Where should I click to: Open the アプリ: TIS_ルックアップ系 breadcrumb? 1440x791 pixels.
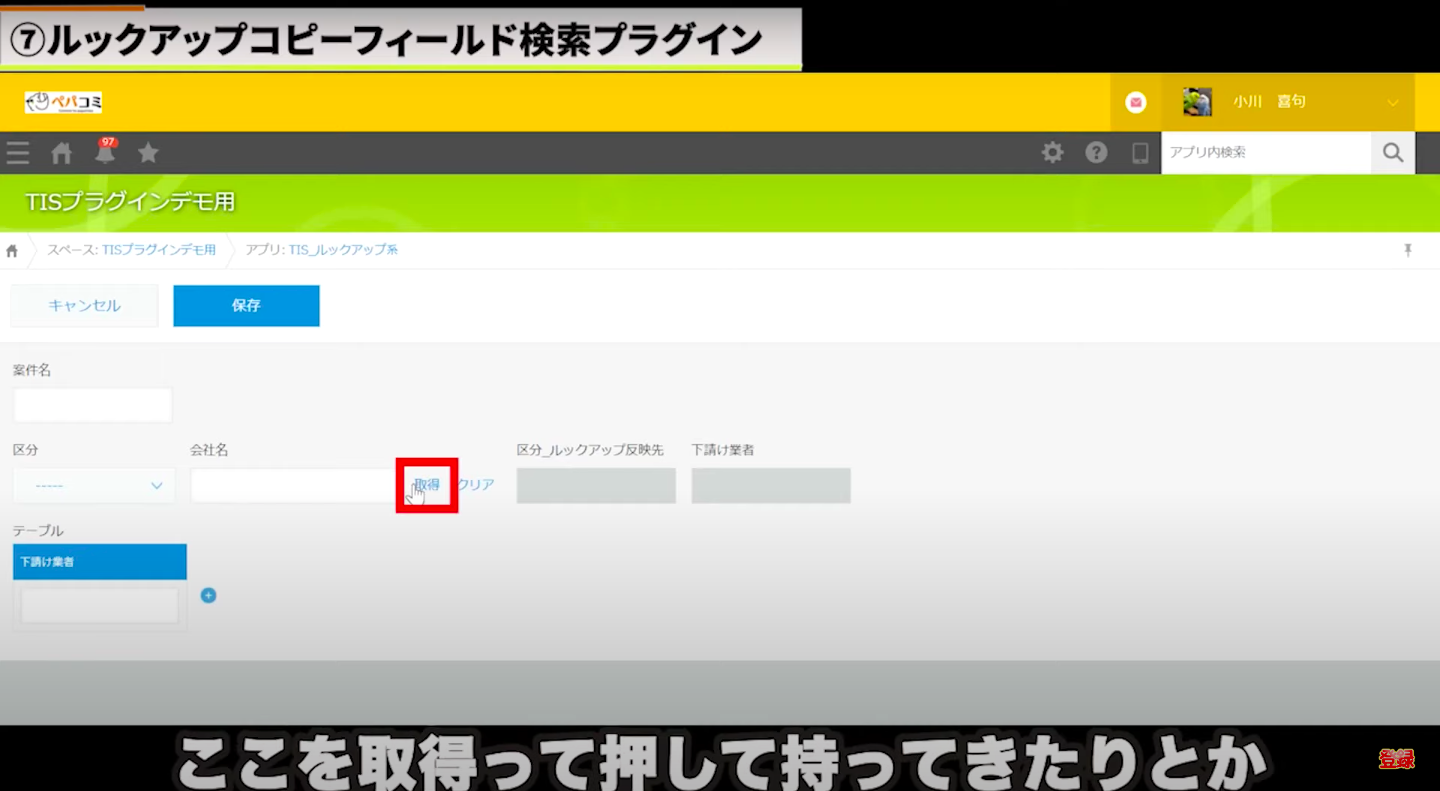[321, 250]
